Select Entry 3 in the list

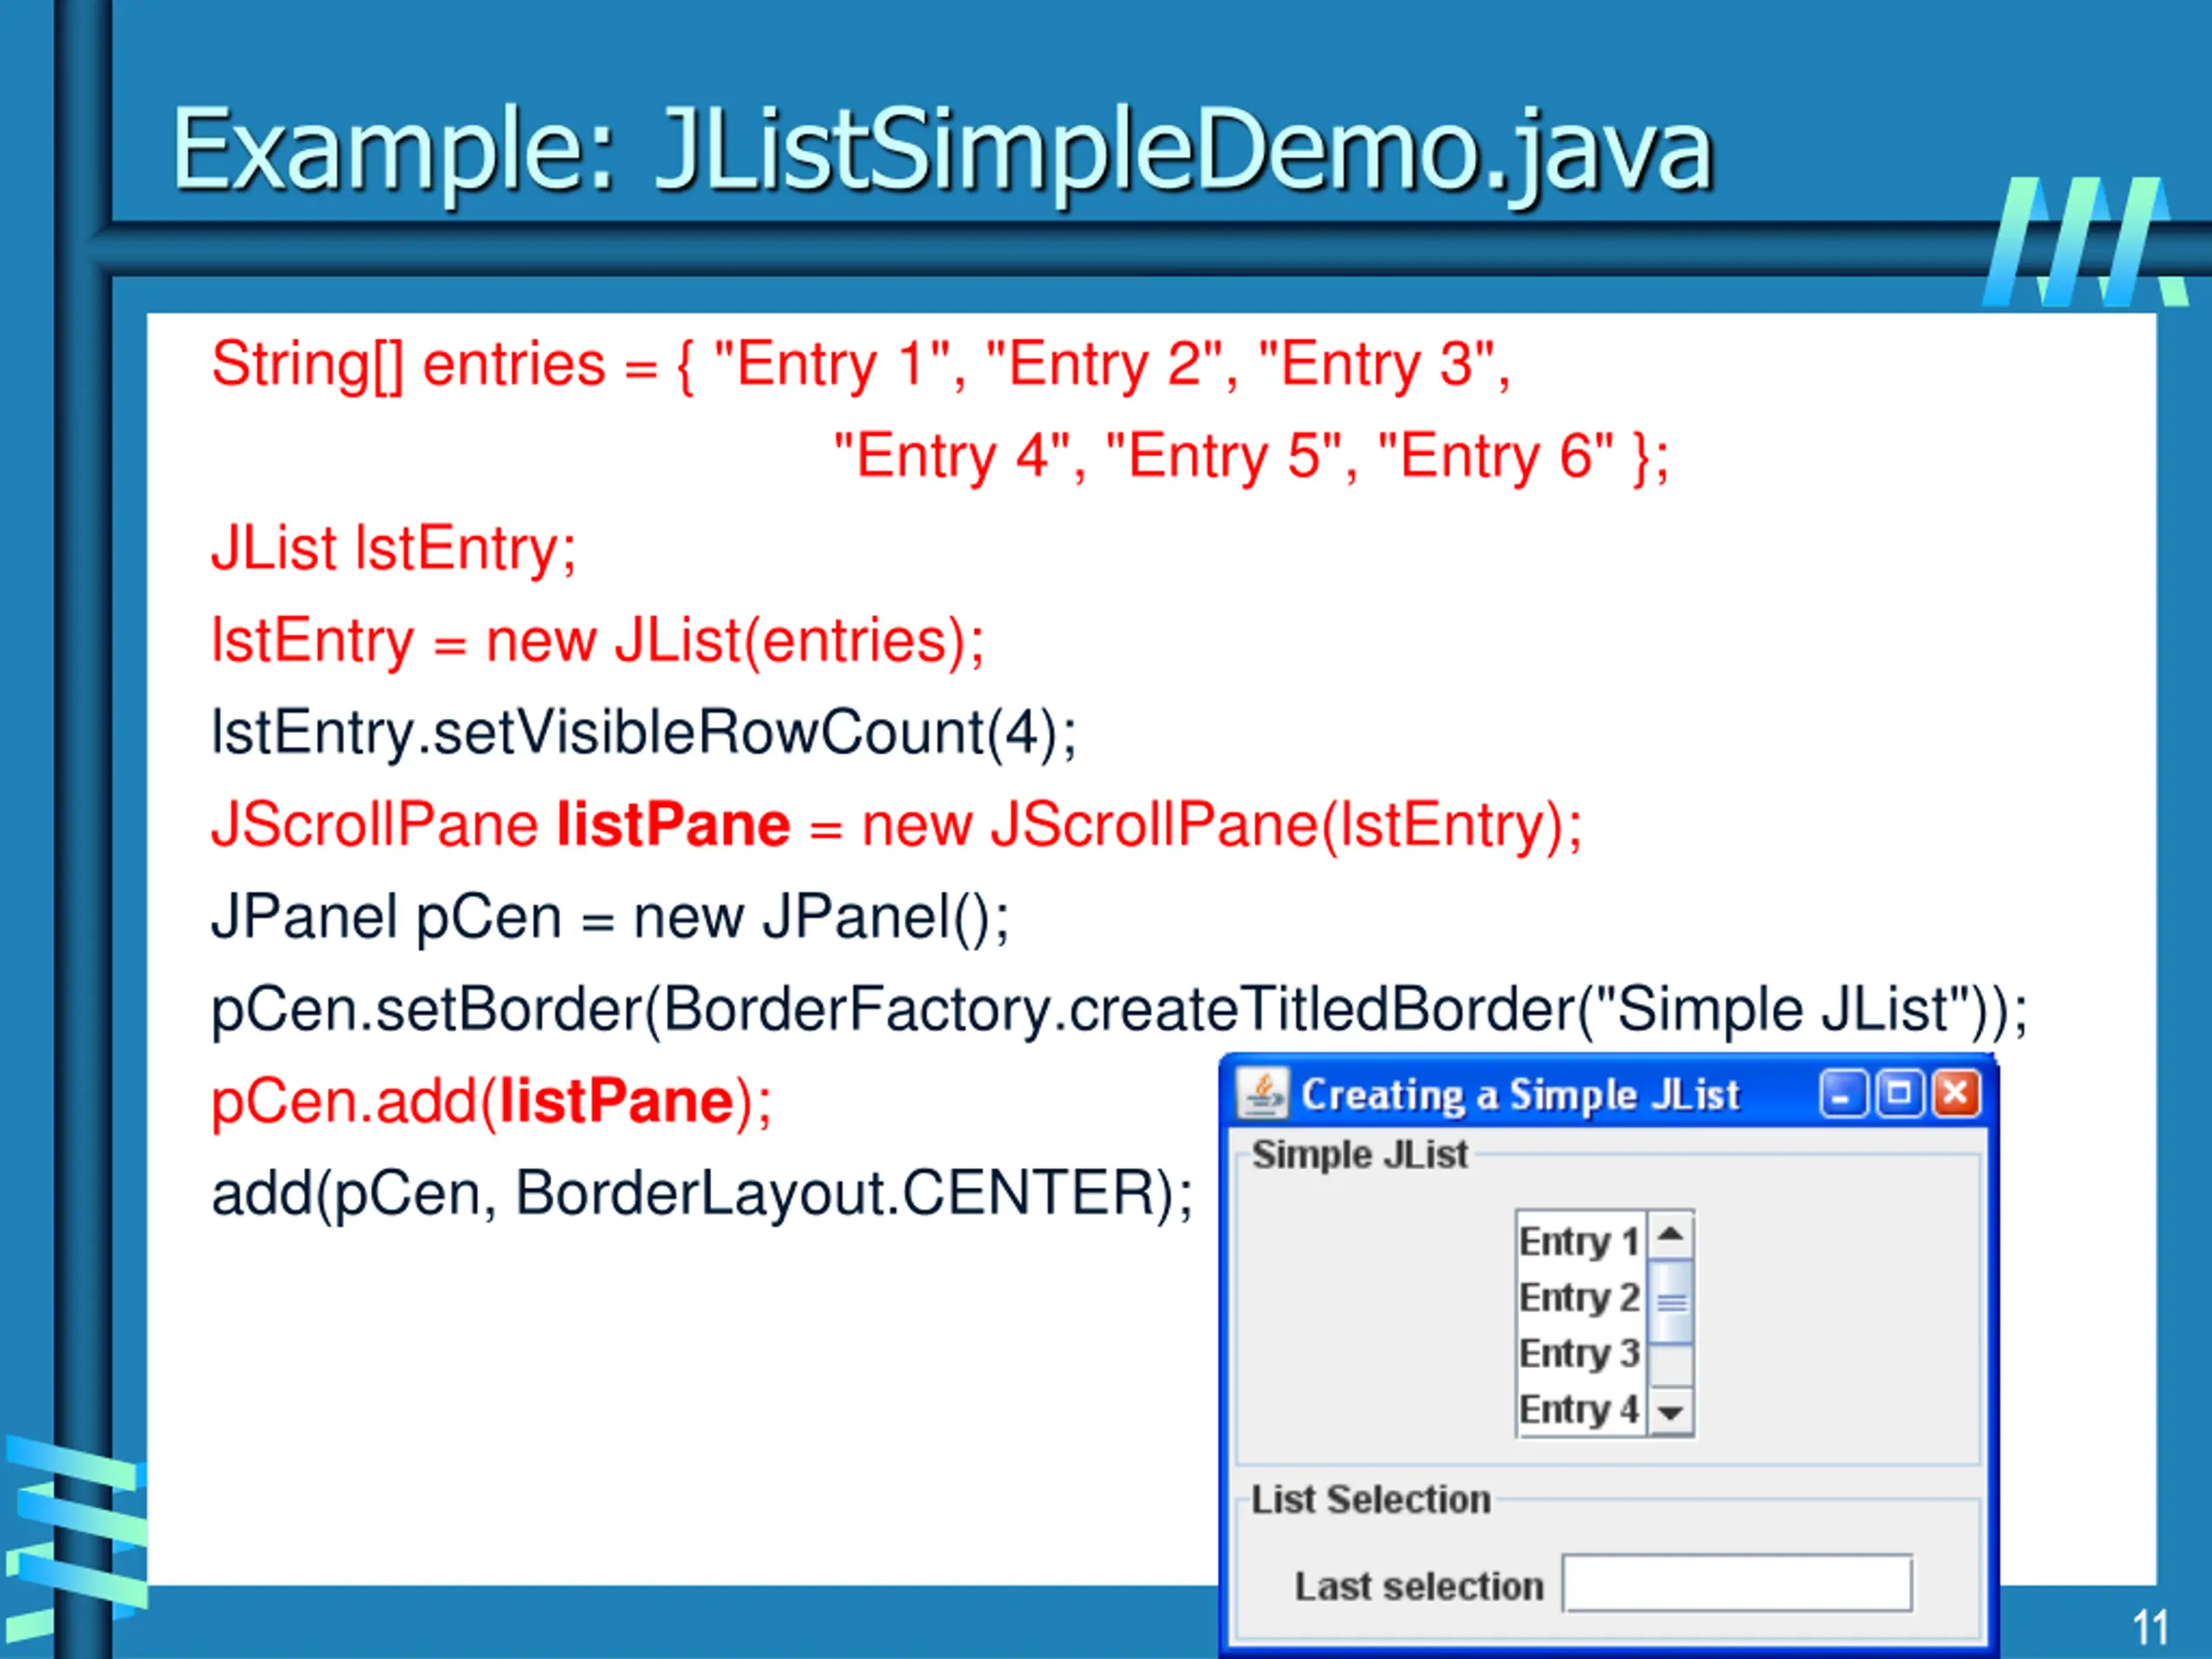click(x=1580, y=1353)
